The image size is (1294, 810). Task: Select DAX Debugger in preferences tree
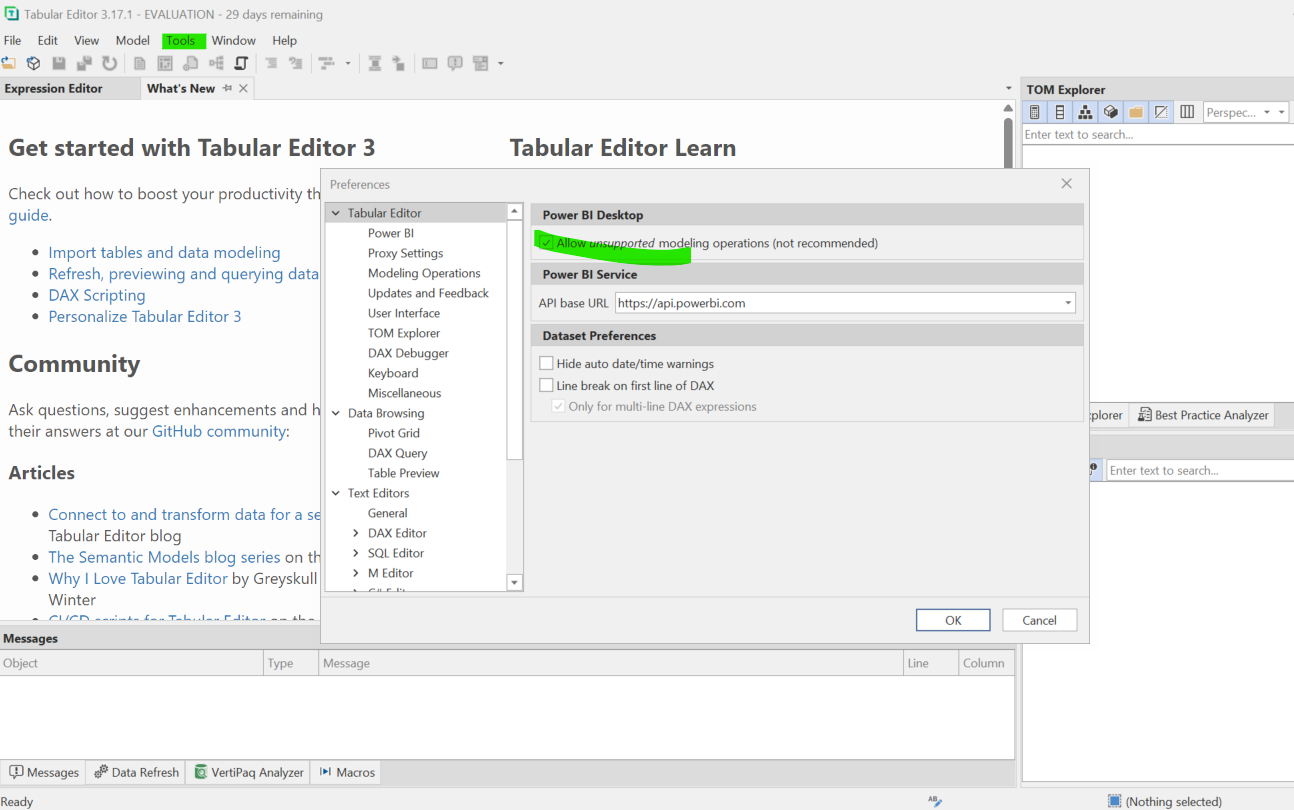[x=408, y=353]
